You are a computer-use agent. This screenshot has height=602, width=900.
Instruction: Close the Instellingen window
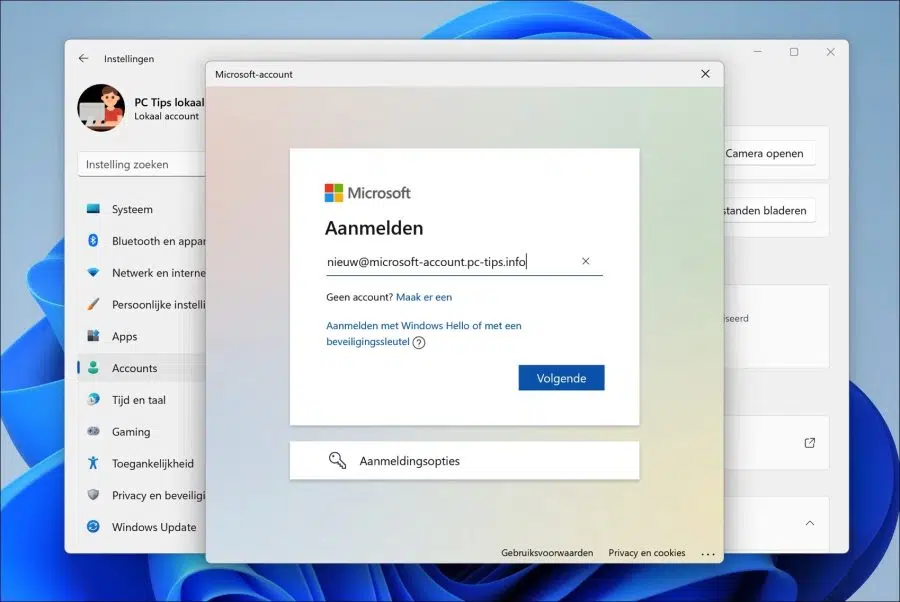(x=831, y=52)
